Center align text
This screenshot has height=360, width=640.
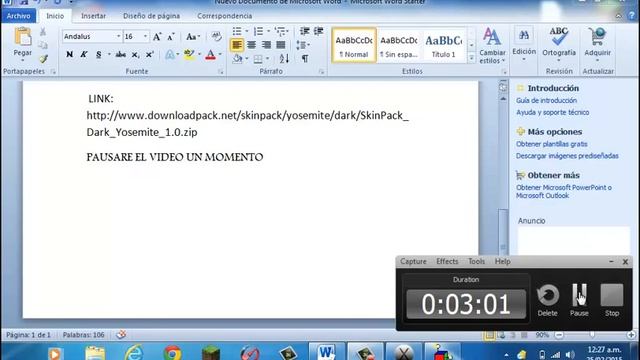[x=251, y=45]
